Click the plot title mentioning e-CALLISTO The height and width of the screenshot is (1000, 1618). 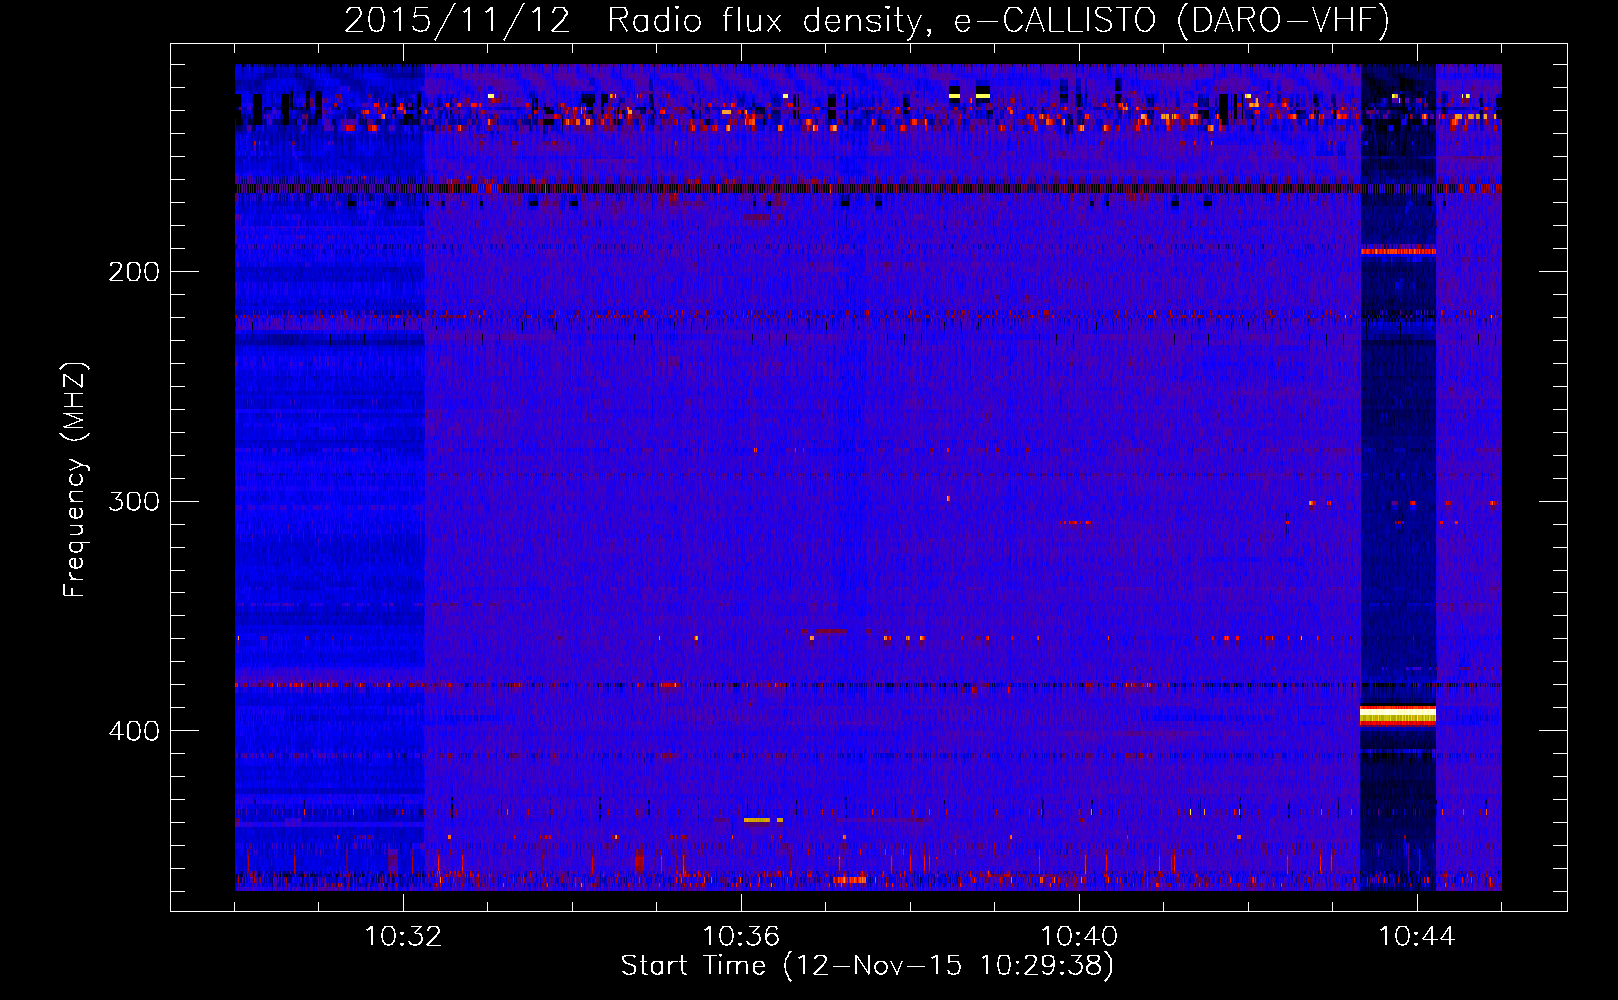click(866, 20)
